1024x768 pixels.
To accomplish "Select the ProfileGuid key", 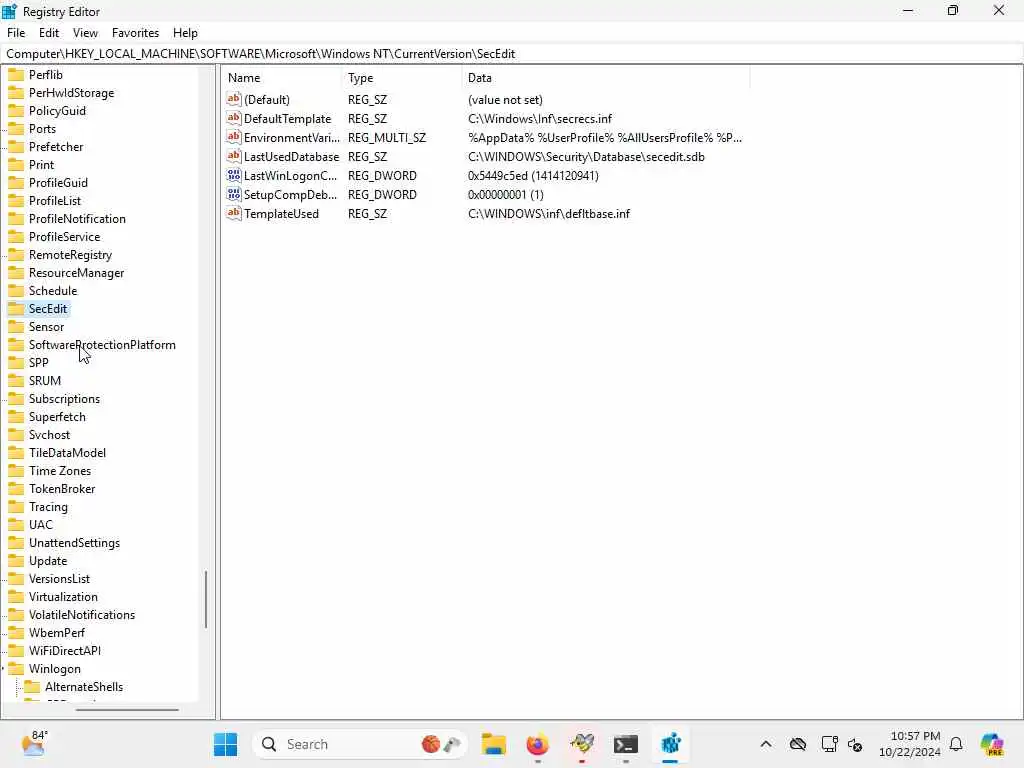I will [x=58, y=183].
